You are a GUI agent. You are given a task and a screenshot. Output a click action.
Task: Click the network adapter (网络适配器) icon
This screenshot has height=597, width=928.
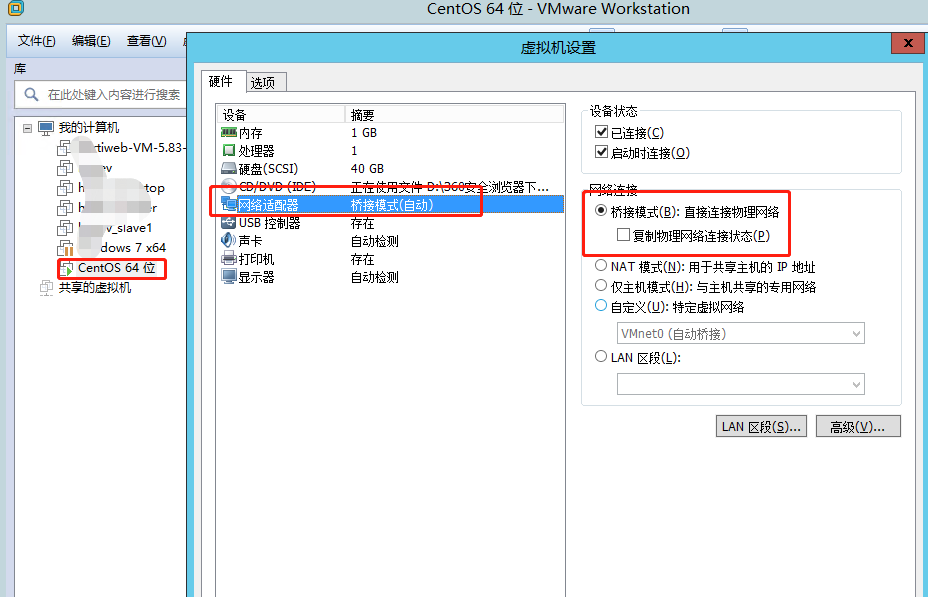[228, 205]
